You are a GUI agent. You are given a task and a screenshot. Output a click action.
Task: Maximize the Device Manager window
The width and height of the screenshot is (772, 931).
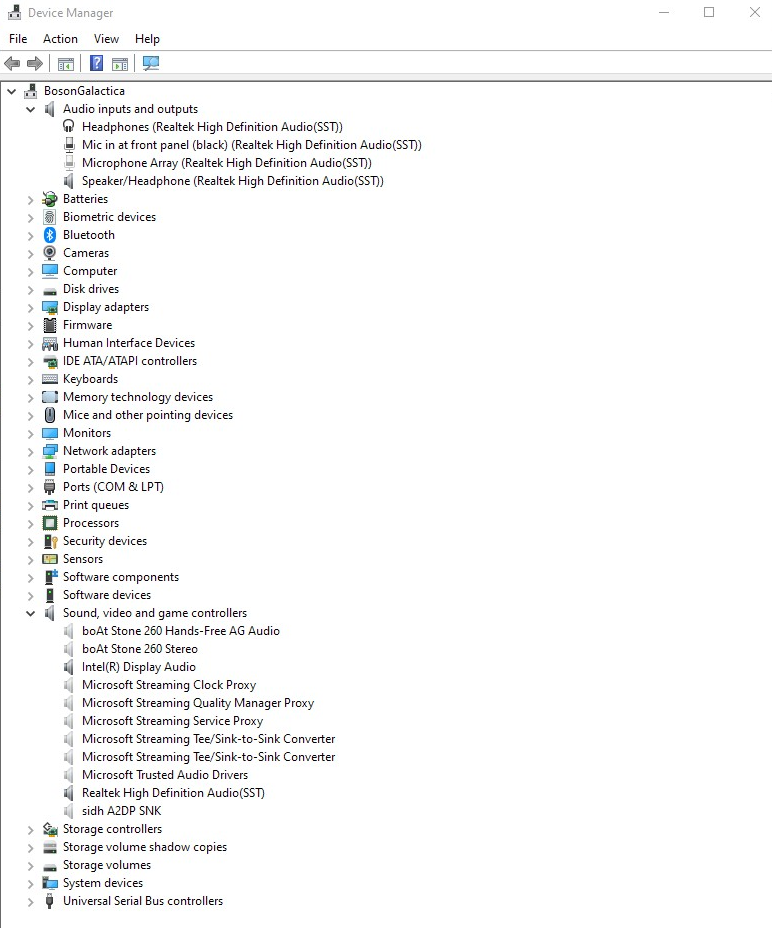tap(709, 12)
